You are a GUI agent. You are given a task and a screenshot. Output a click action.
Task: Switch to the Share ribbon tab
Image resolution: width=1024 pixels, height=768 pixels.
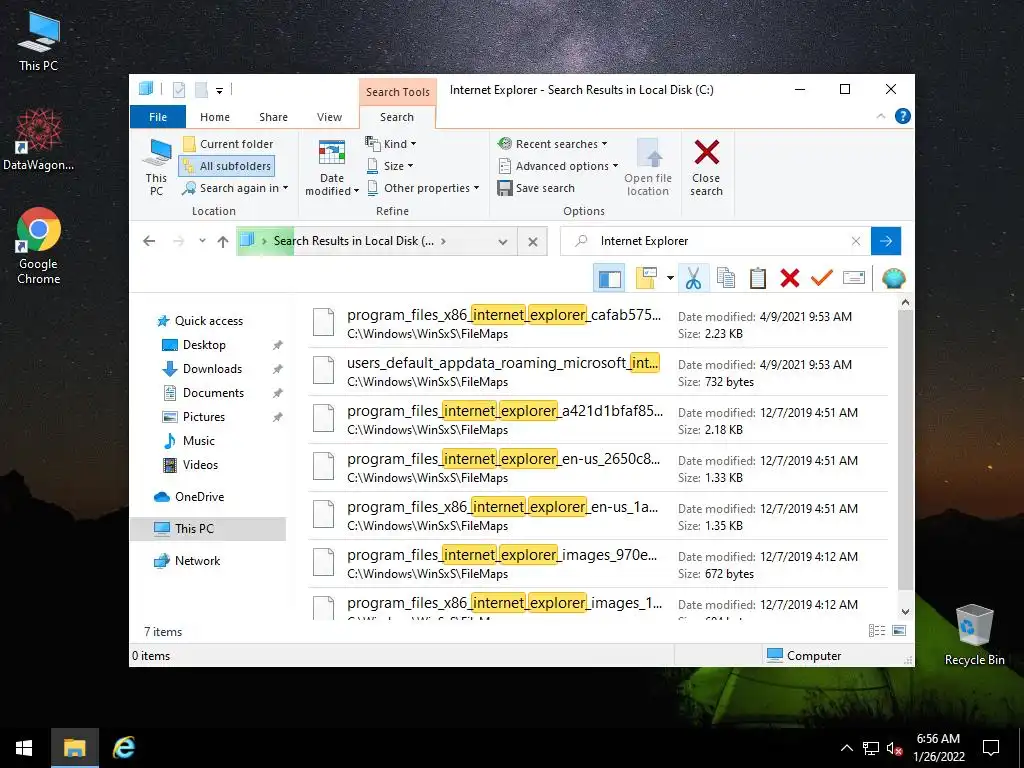(273, 117)
